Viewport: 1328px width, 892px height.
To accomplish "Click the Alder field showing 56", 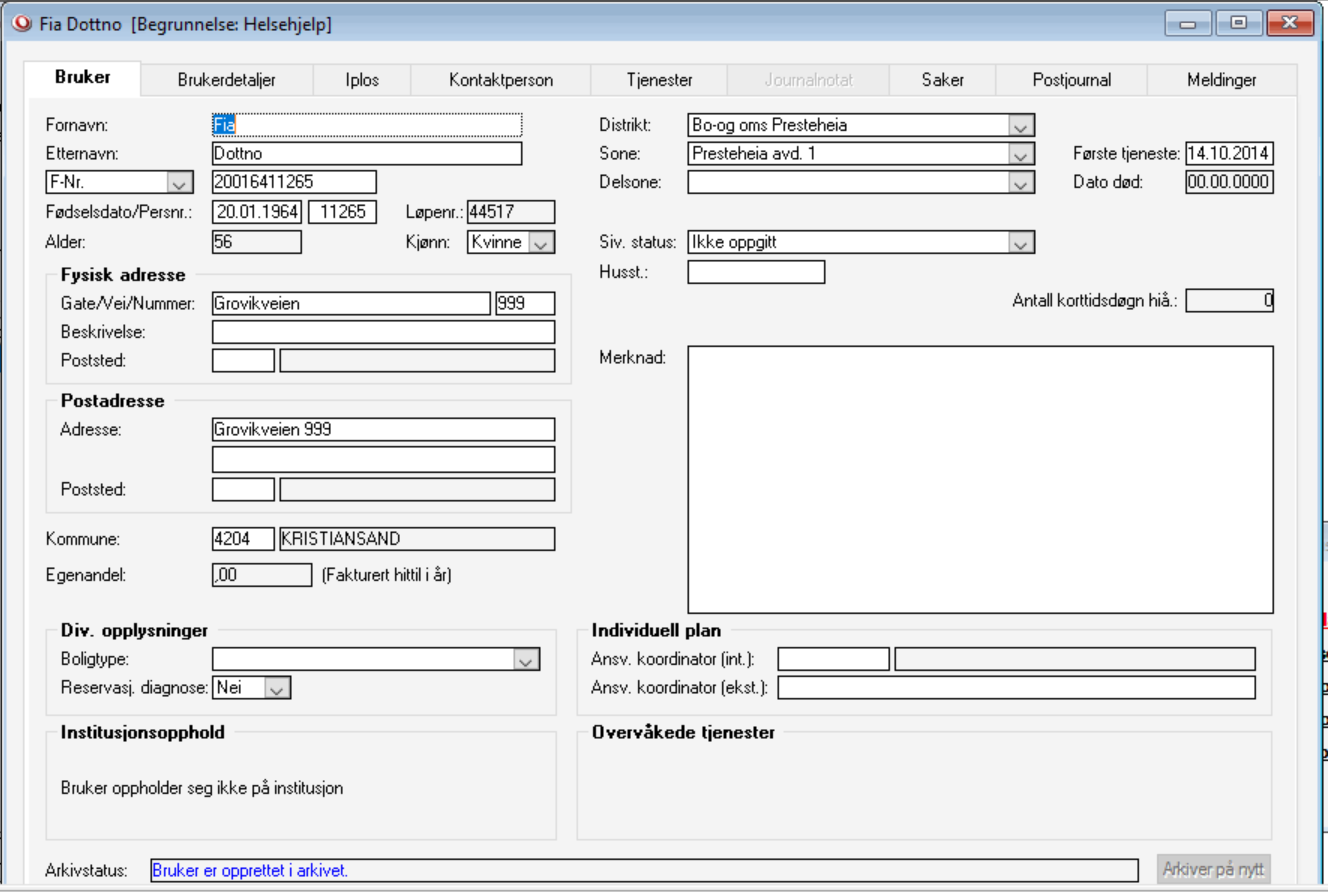I will (x=256, y=241).
